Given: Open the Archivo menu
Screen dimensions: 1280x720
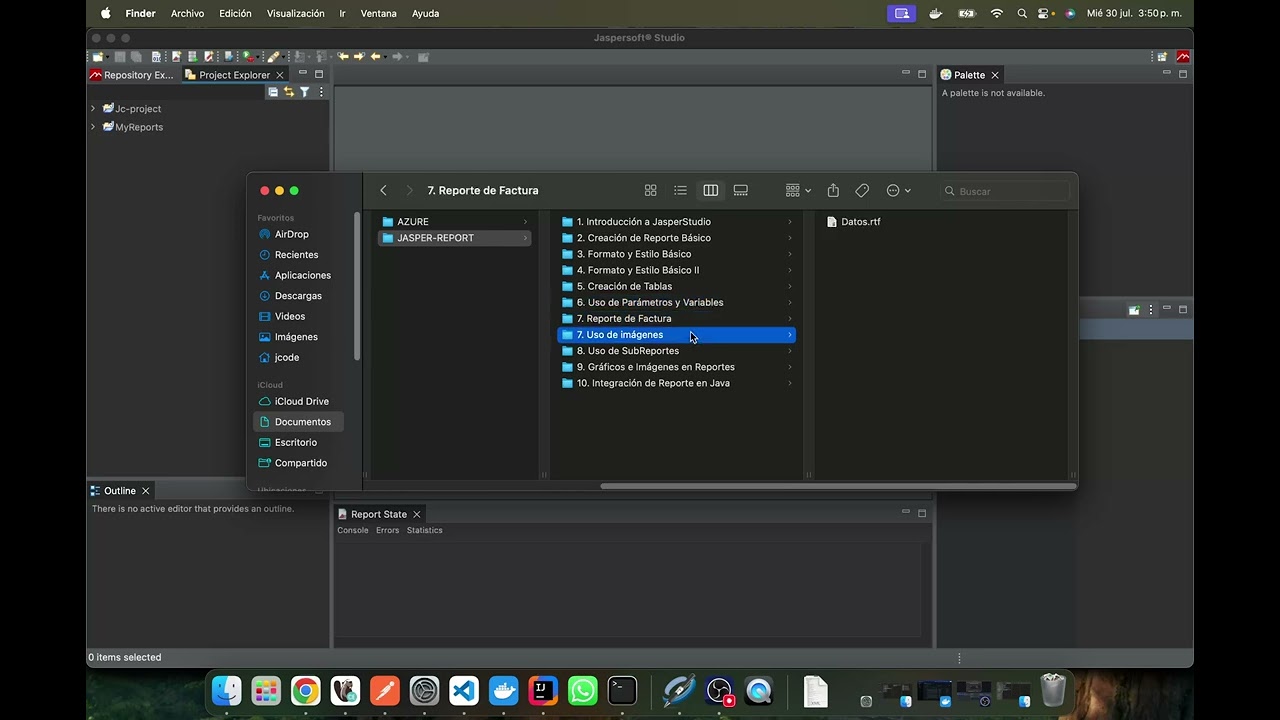Looking at the screenshot, I should [187, 13].
